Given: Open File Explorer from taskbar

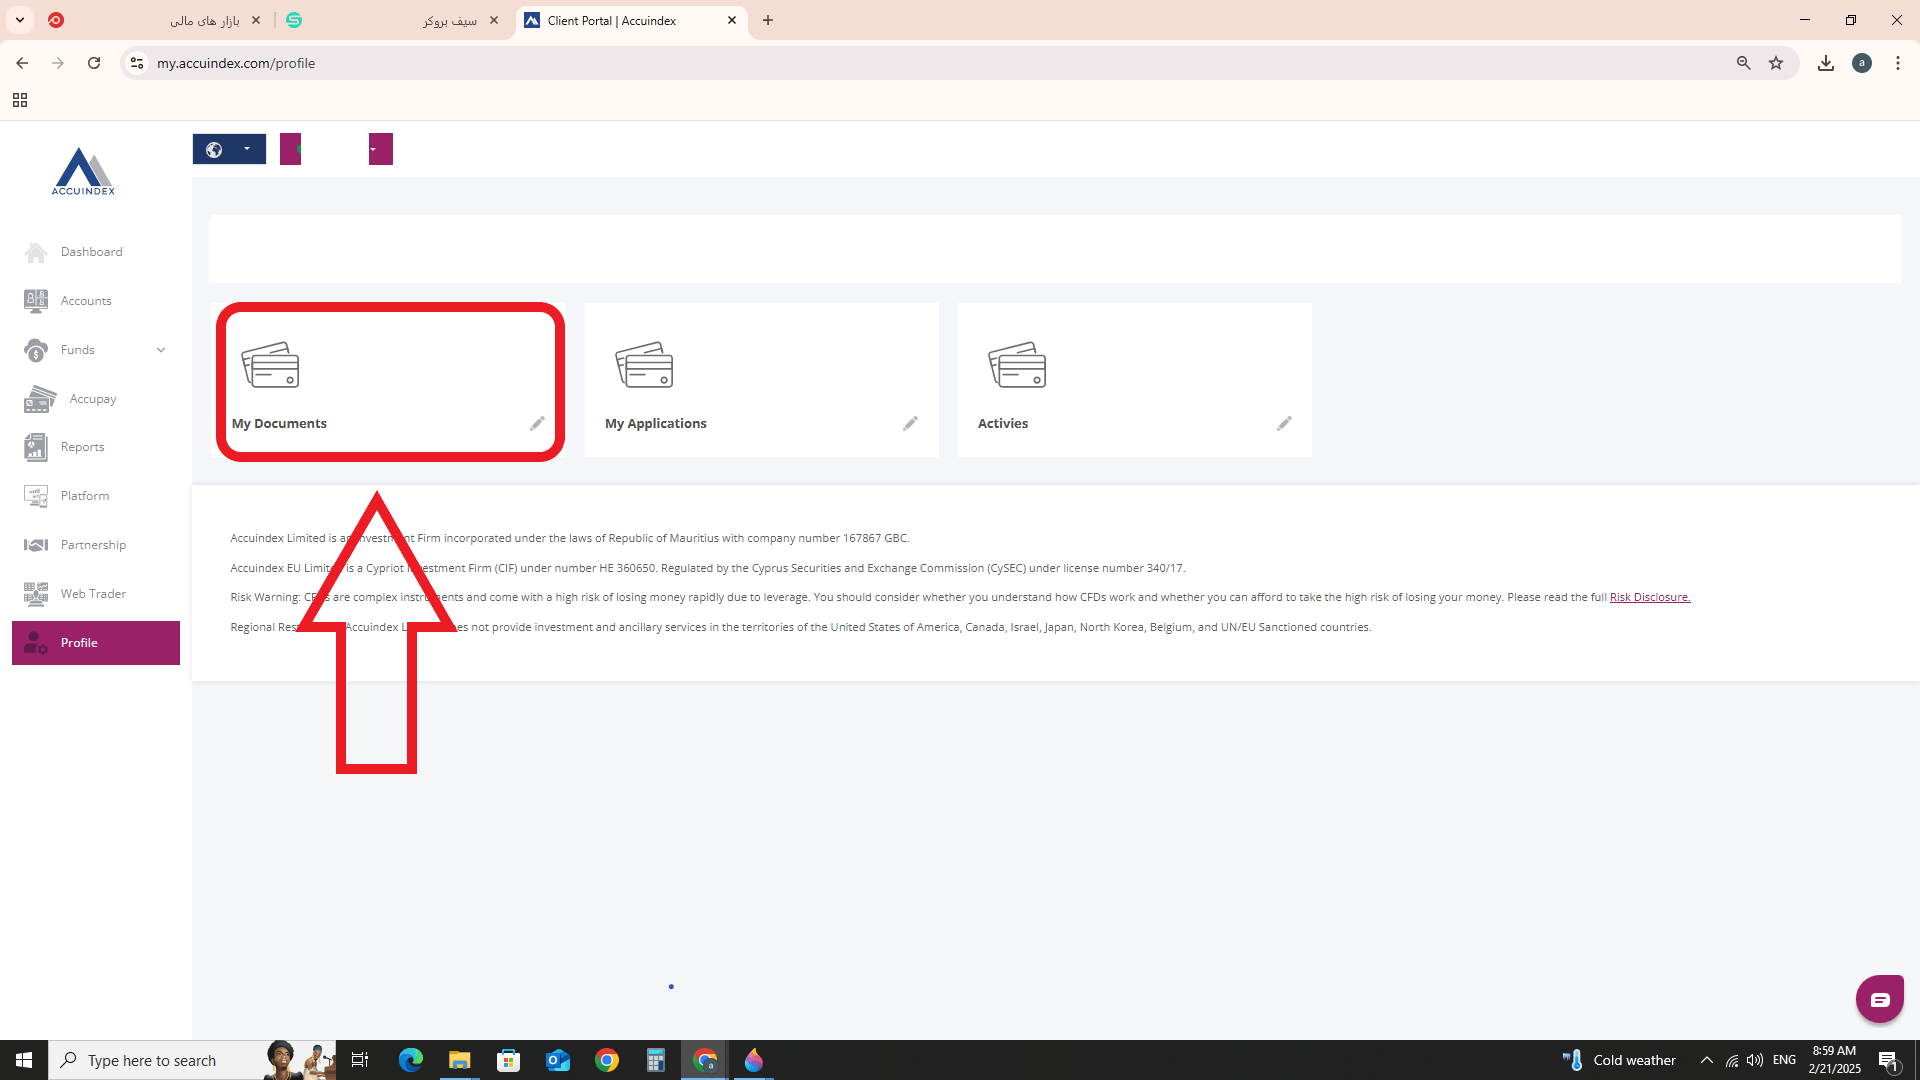Looking at the screenshot, I should pos(460,1060).
